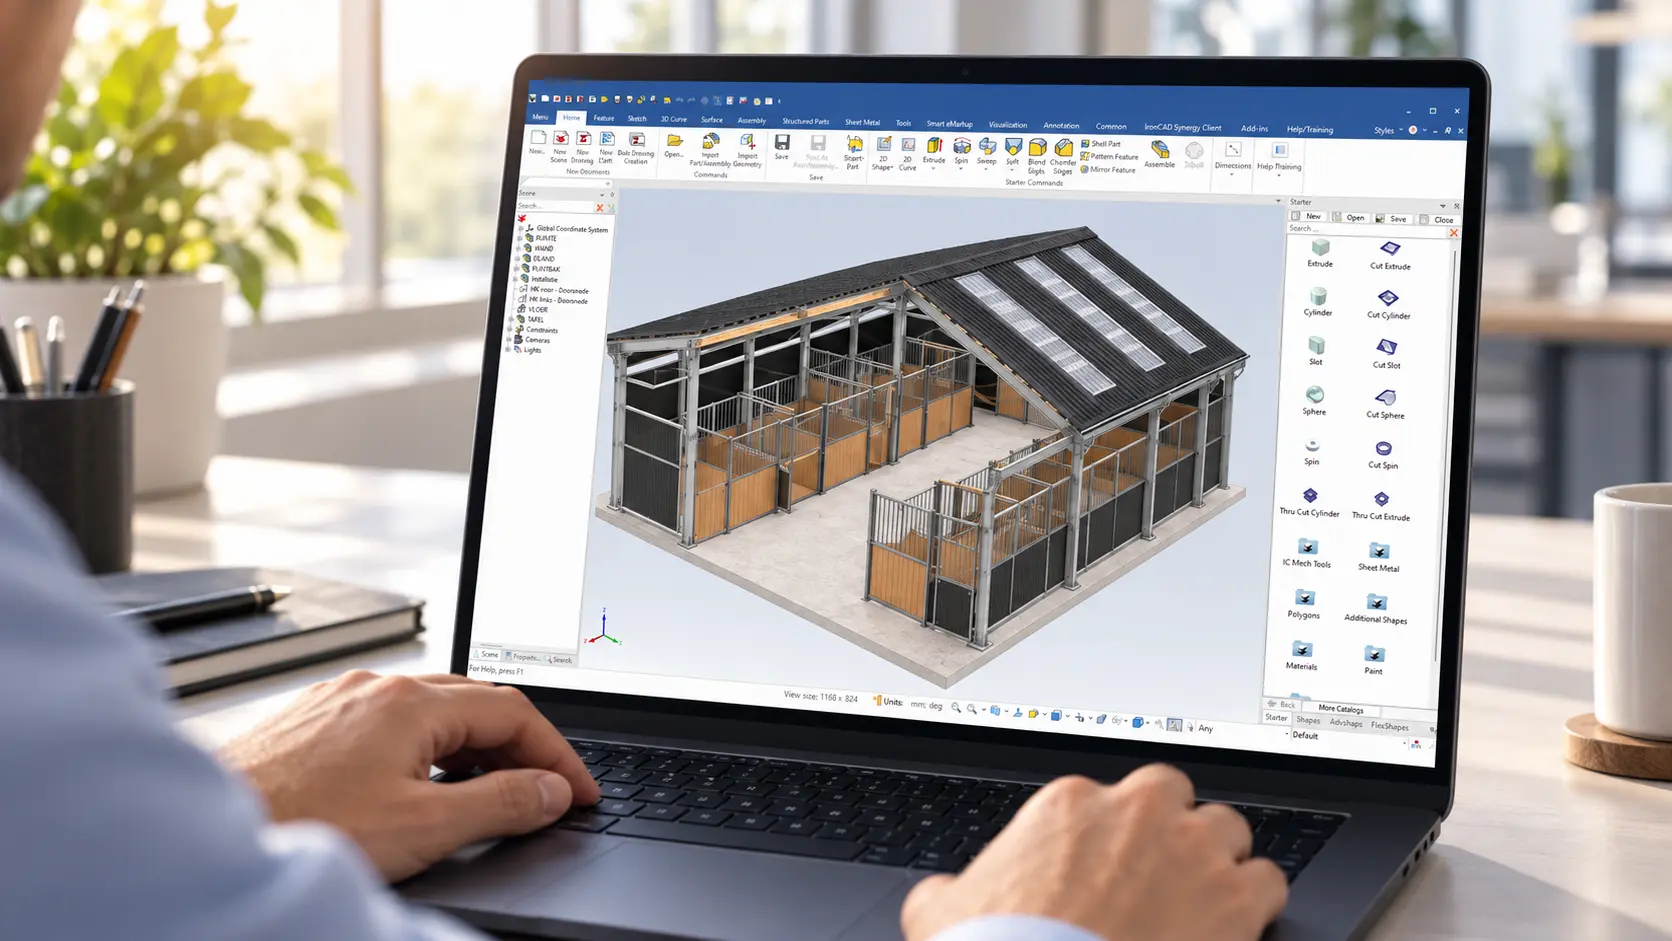1672x941 pixels.
Task: Select Cut Spin shape in catalog
Action: [1383, 454]
